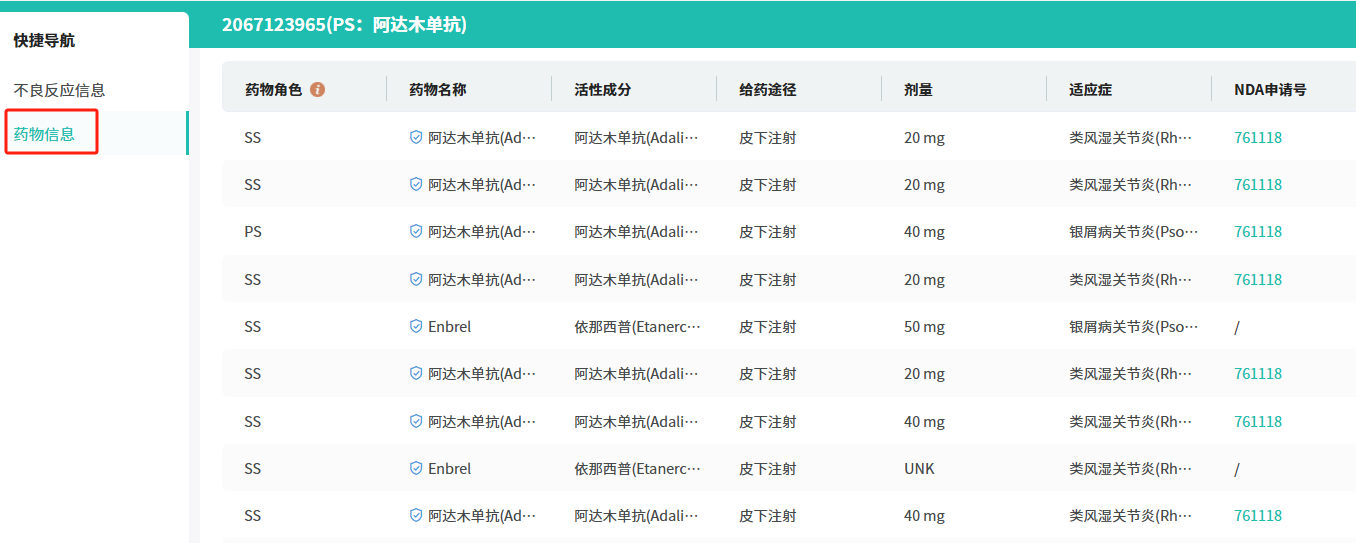Click shield icon beside Enbrel in UNK row
1356x543 pixels.
coord(416,468)
